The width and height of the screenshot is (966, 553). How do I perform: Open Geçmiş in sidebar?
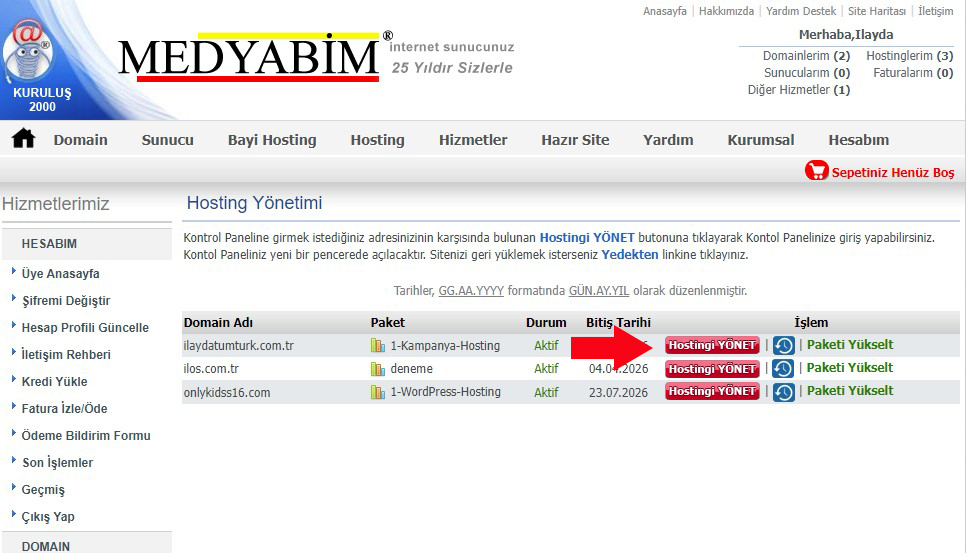[x=43, y=490]
